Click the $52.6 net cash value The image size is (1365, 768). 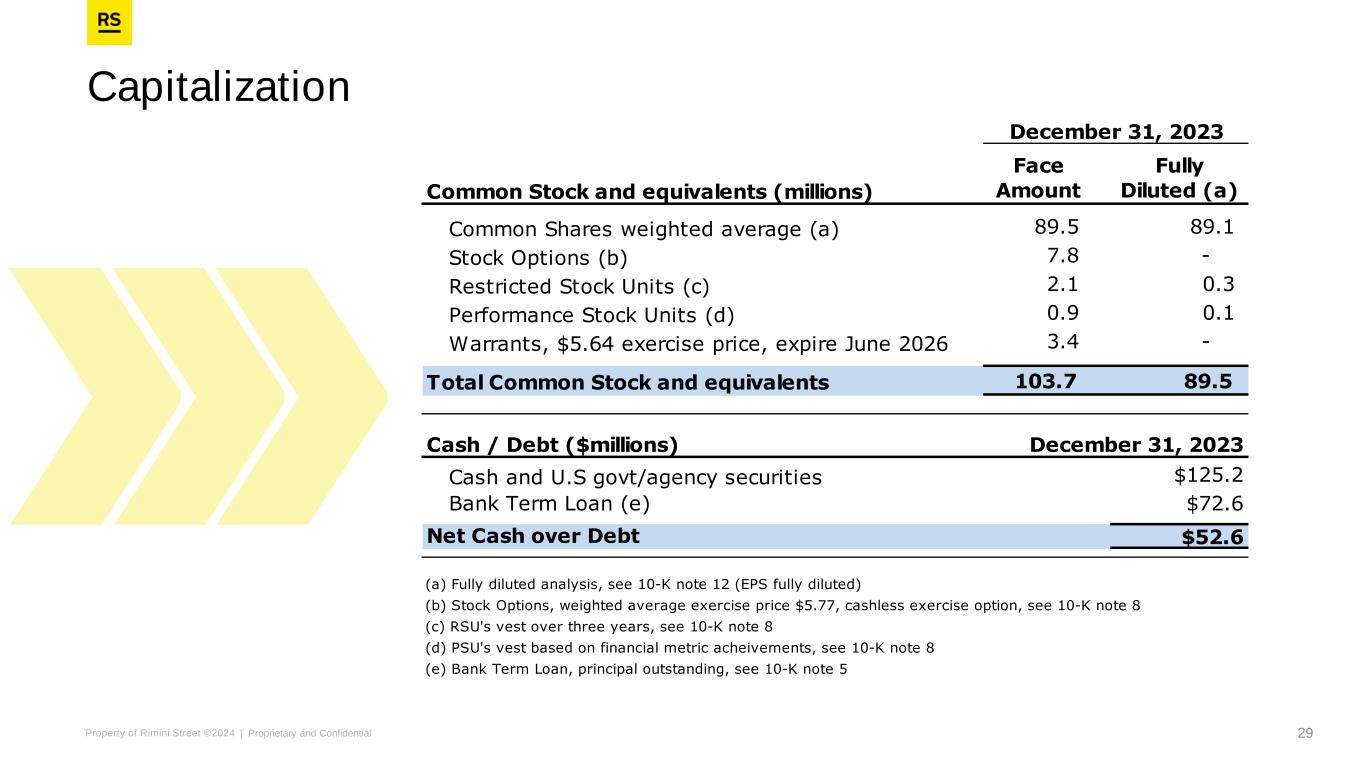[x=1212, y=538]
